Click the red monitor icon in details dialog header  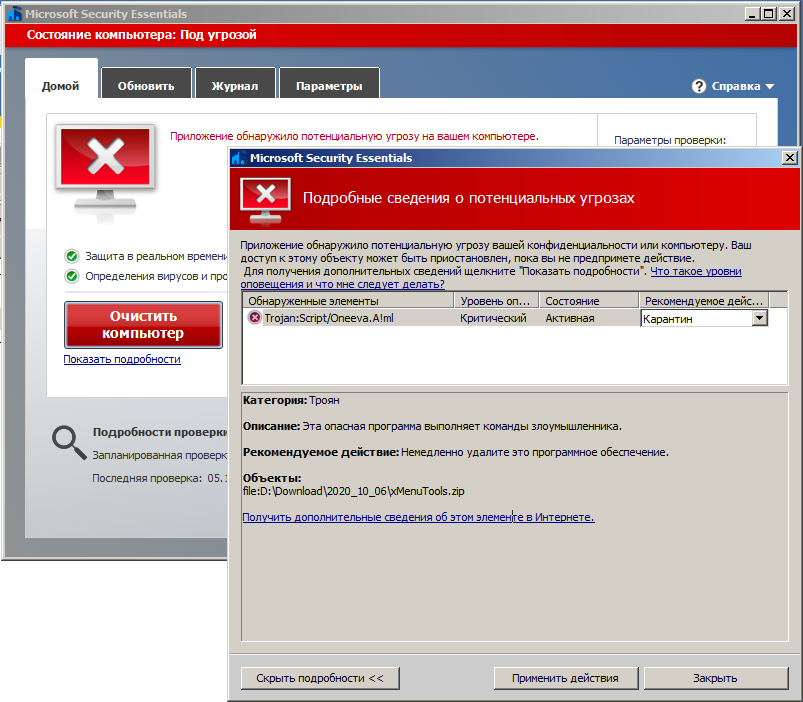pyautogui.click(x=266, y=199)
